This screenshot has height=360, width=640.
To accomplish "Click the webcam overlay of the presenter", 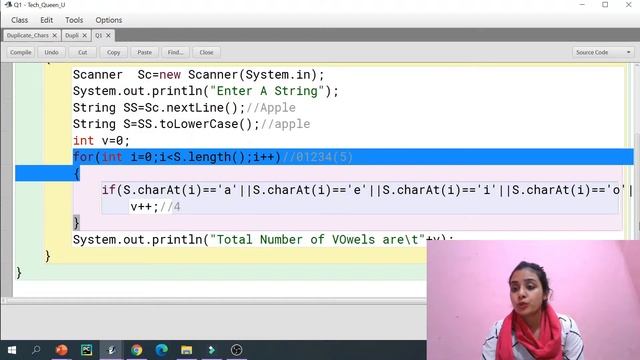I will 533,300.
